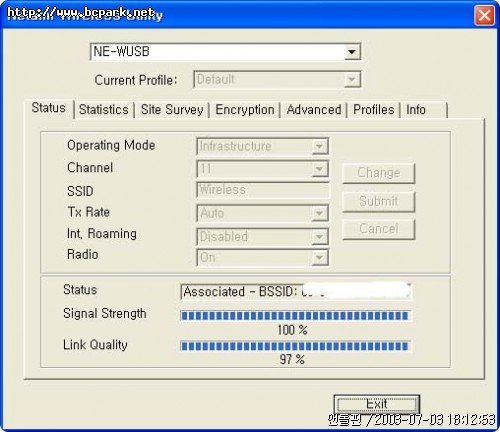Viewport: 500px width, 432px height.
Task: Open the Profiles tab
Action: [x=374, y=110]
